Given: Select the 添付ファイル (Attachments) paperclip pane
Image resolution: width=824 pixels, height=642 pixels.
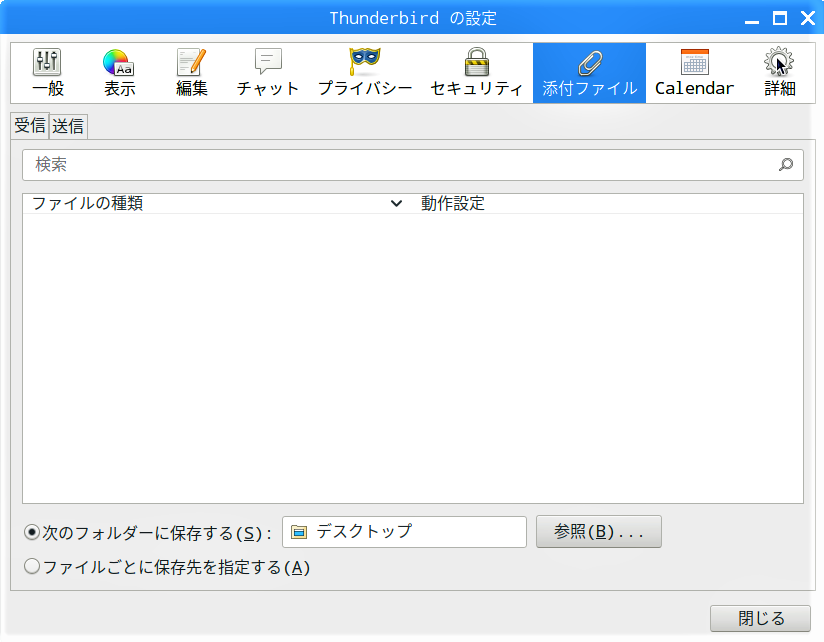Looking at the screenshot, I should click(589, 73).
